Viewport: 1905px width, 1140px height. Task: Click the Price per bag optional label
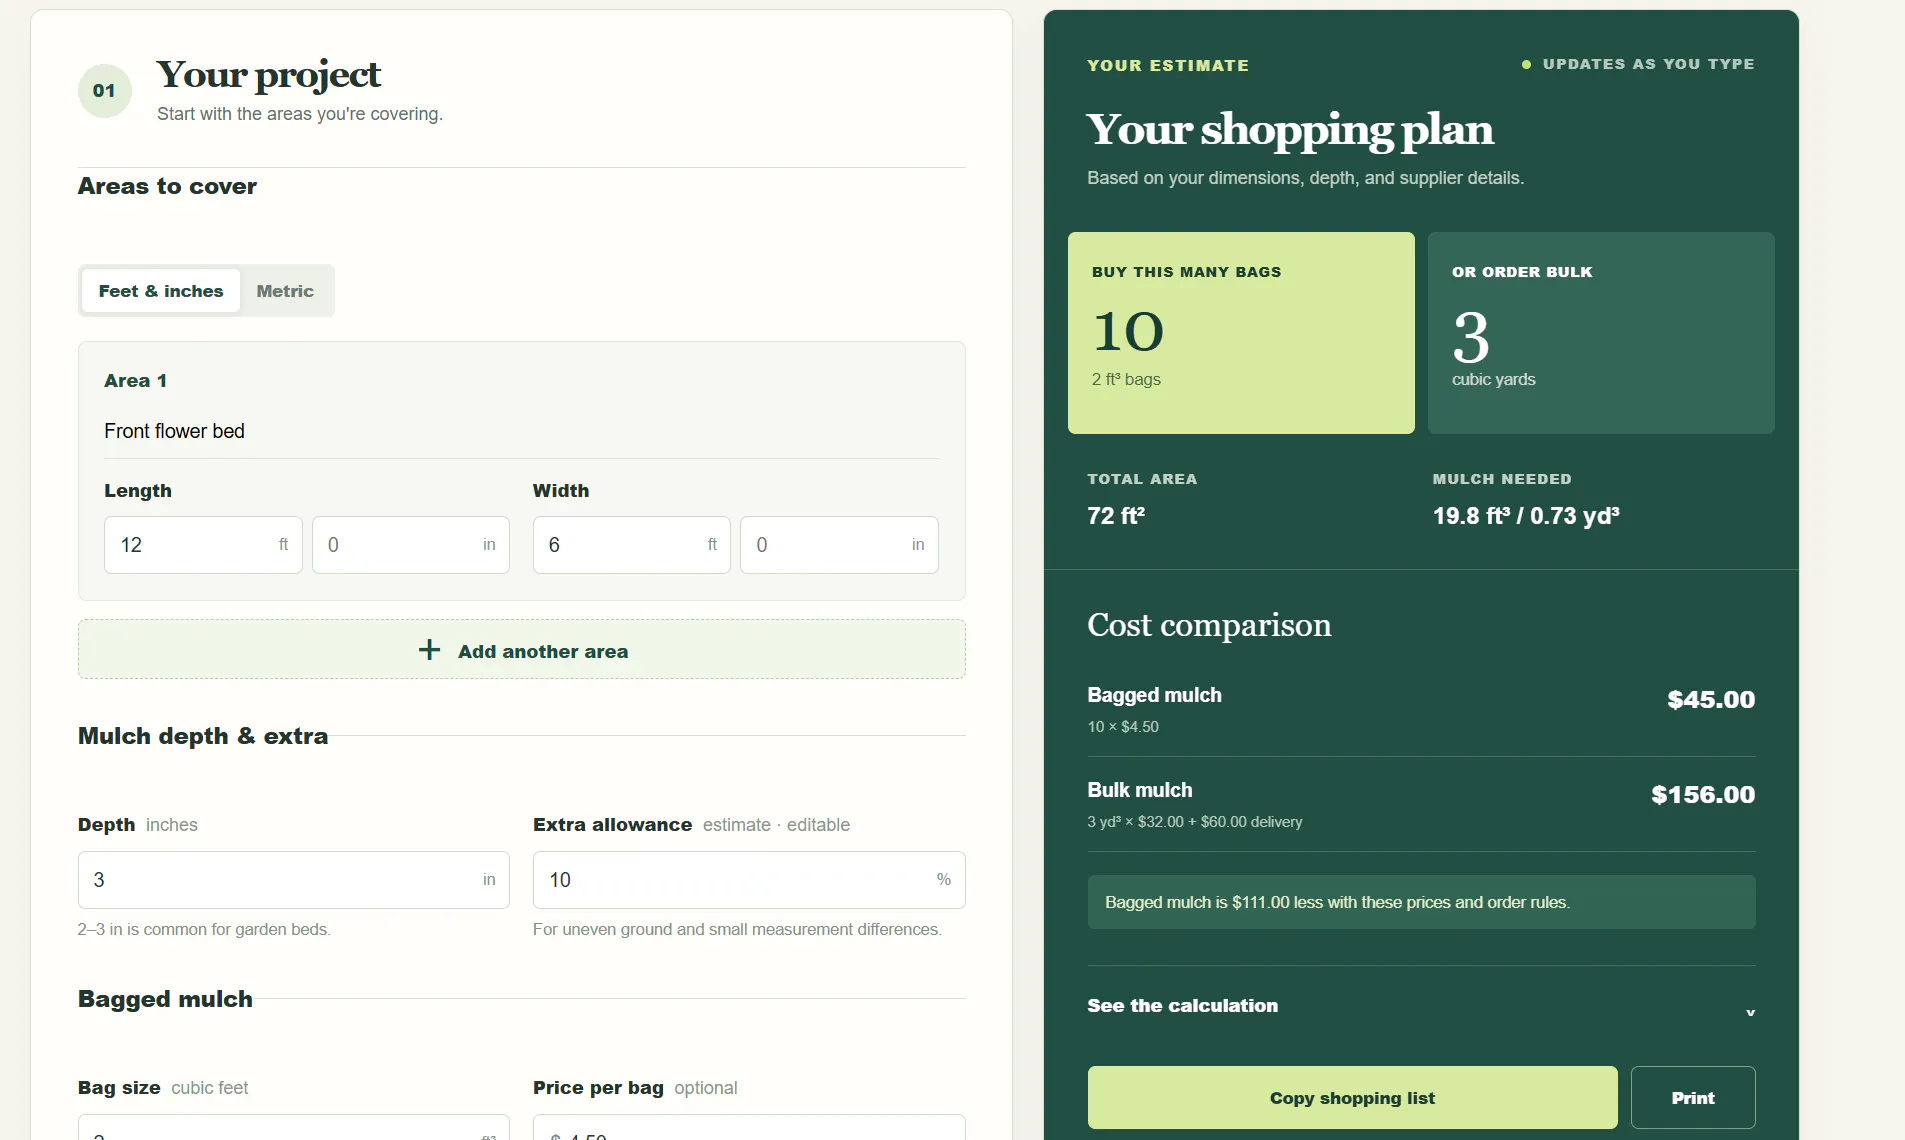click(635, 1088)
